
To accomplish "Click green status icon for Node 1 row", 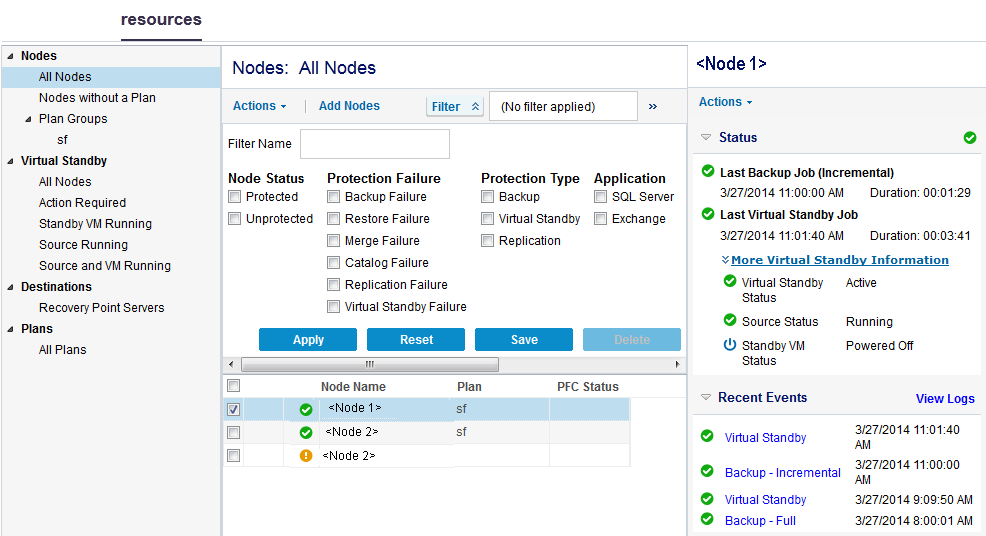I will 306,409.
